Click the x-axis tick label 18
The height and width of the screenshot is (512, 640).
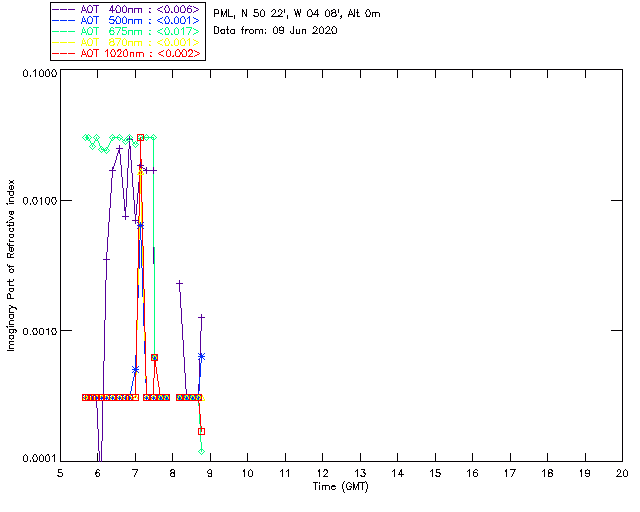click(547, 473)
